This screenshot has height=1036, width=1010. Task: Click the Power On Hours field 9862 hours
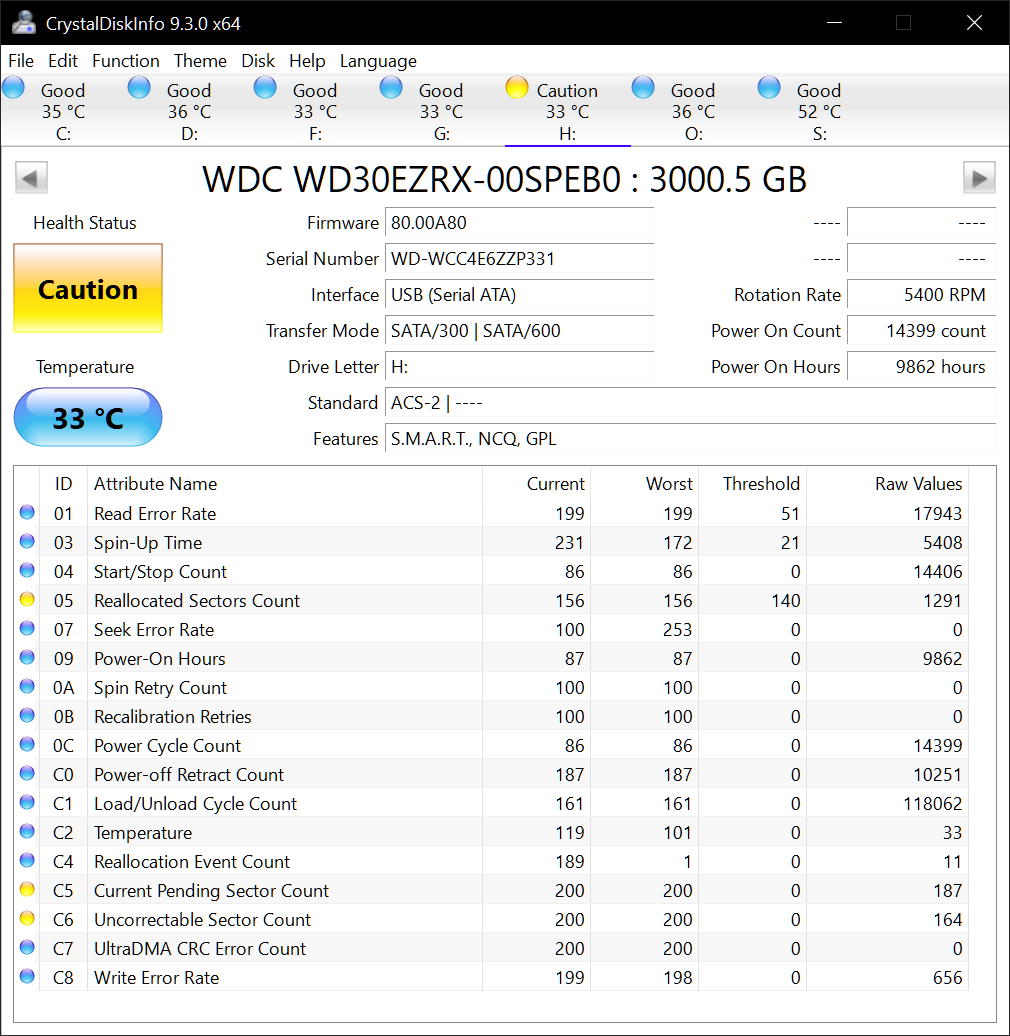(x=921, y=367)
